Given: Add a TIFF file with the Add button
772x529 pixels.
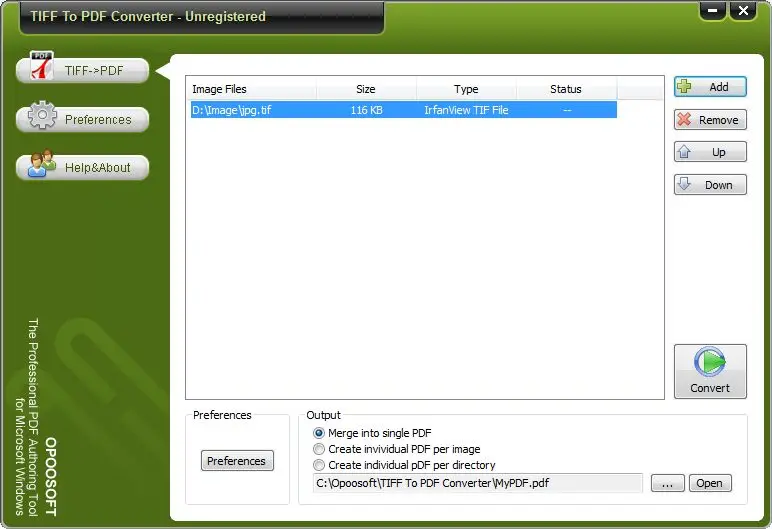Looking at the screenshot, I should tap(710, 87).
